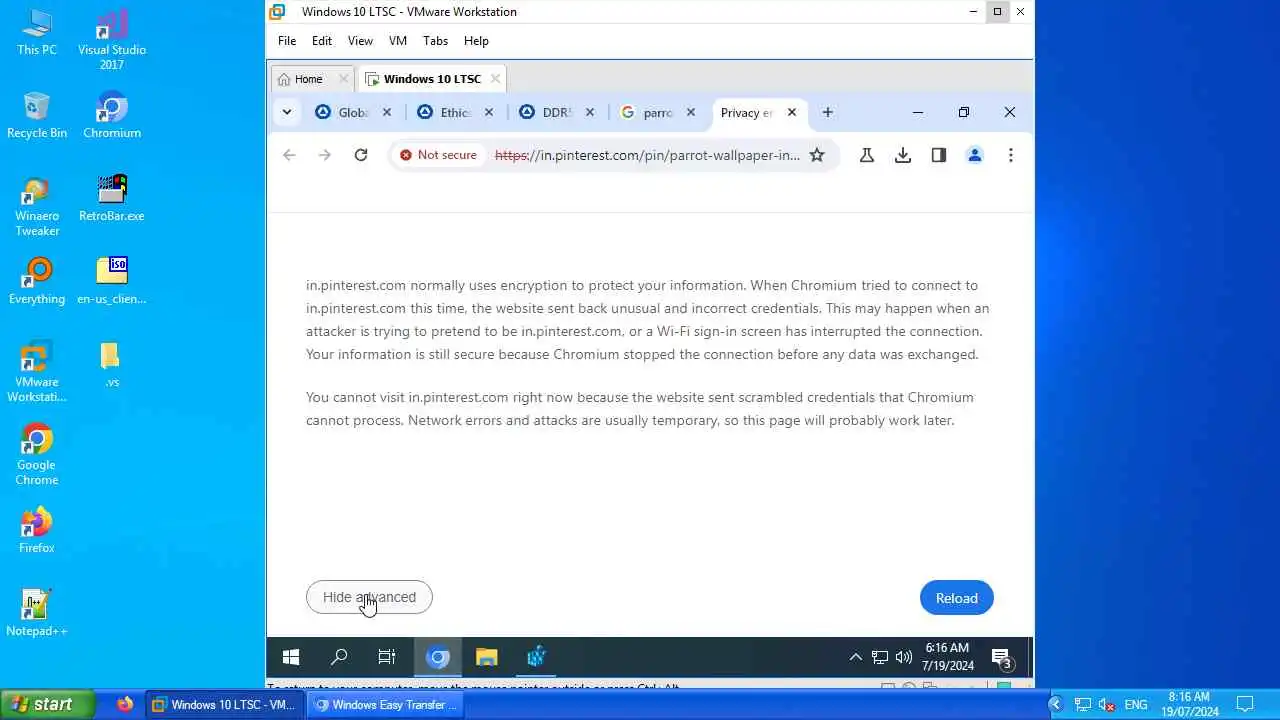Open guest notification center with 3 badge
This screenshot has height=720, width=1280.
point(1002,657)
